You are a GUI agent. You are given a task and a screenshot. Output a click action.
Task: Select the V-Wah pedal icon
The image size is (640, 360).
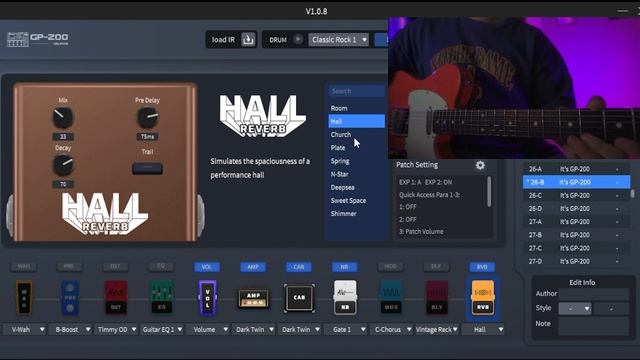(24, 298)
